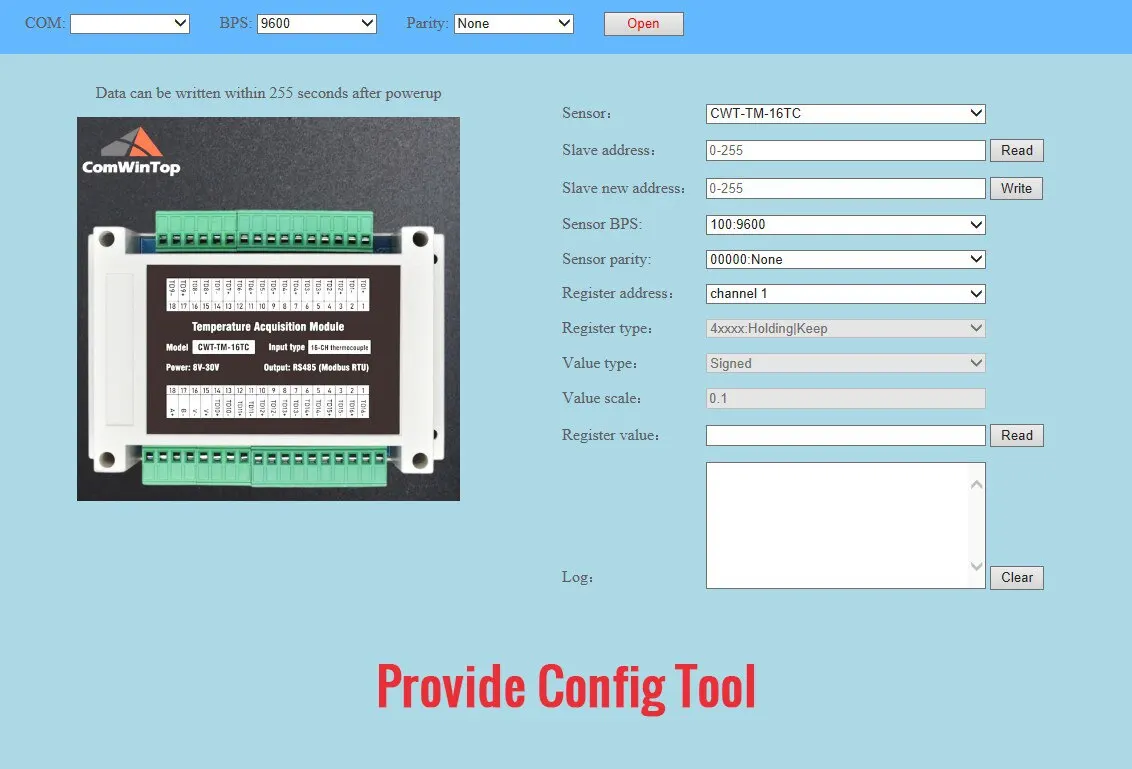The height and width of the screenshot is (769, 1132).
Task: Expand the Sensor BPS dropdown
Action: (845, 225)
